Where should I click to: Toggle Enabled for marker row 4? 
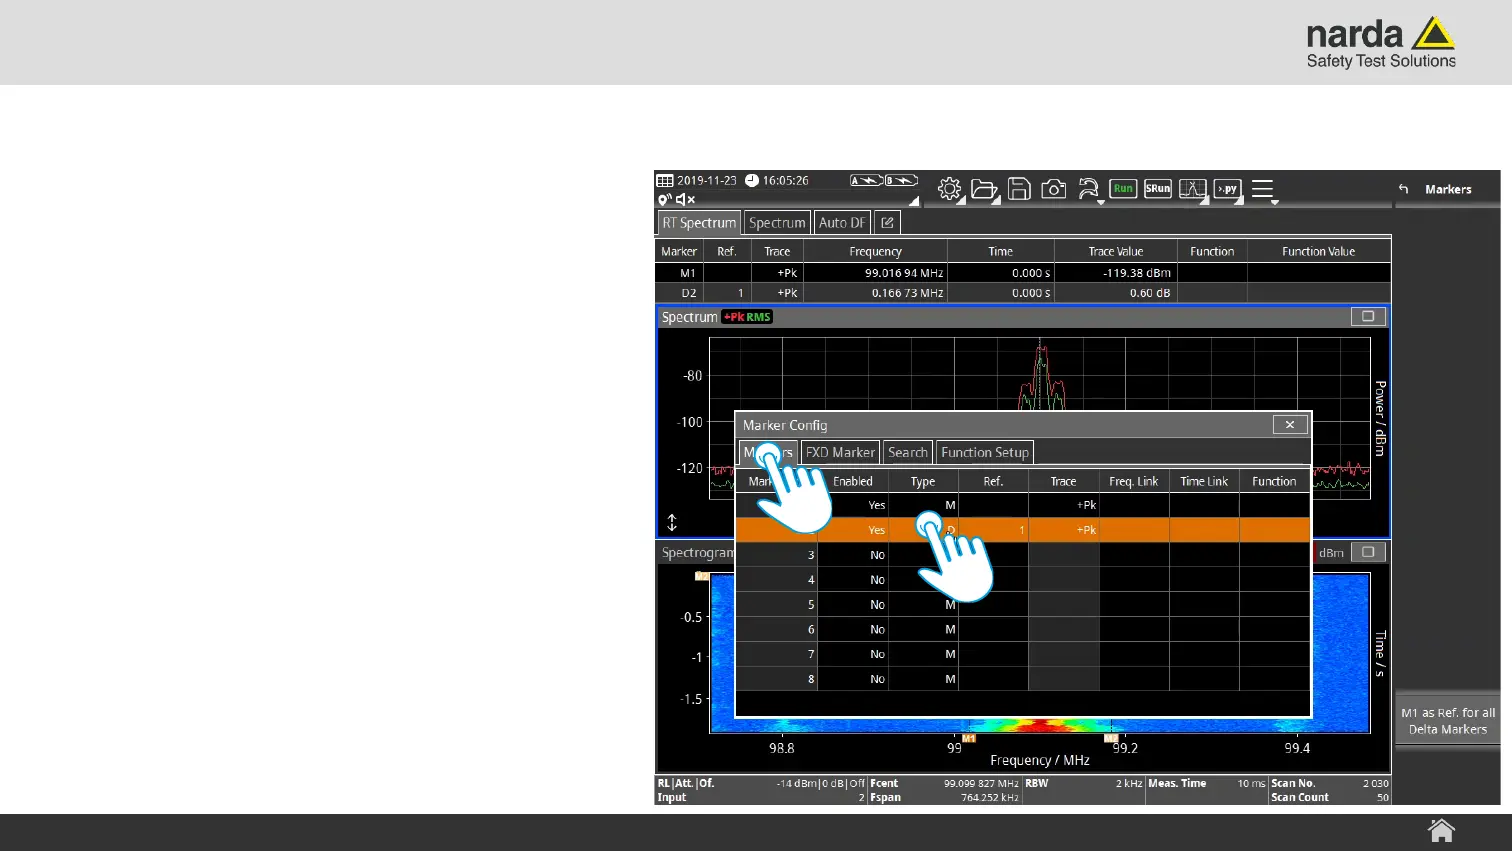(x=853, y=580)
